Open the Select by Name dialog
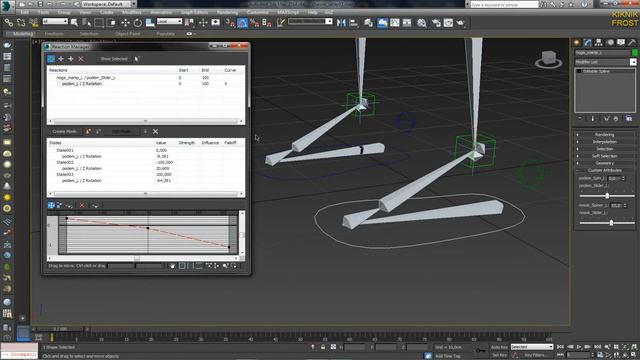 click(x=86, y=23)
